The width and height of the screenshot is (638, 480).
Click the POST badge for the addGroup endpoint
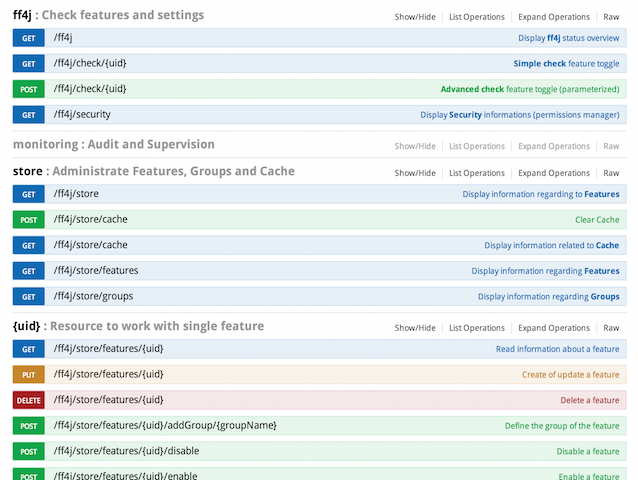[x=28, y=426]
